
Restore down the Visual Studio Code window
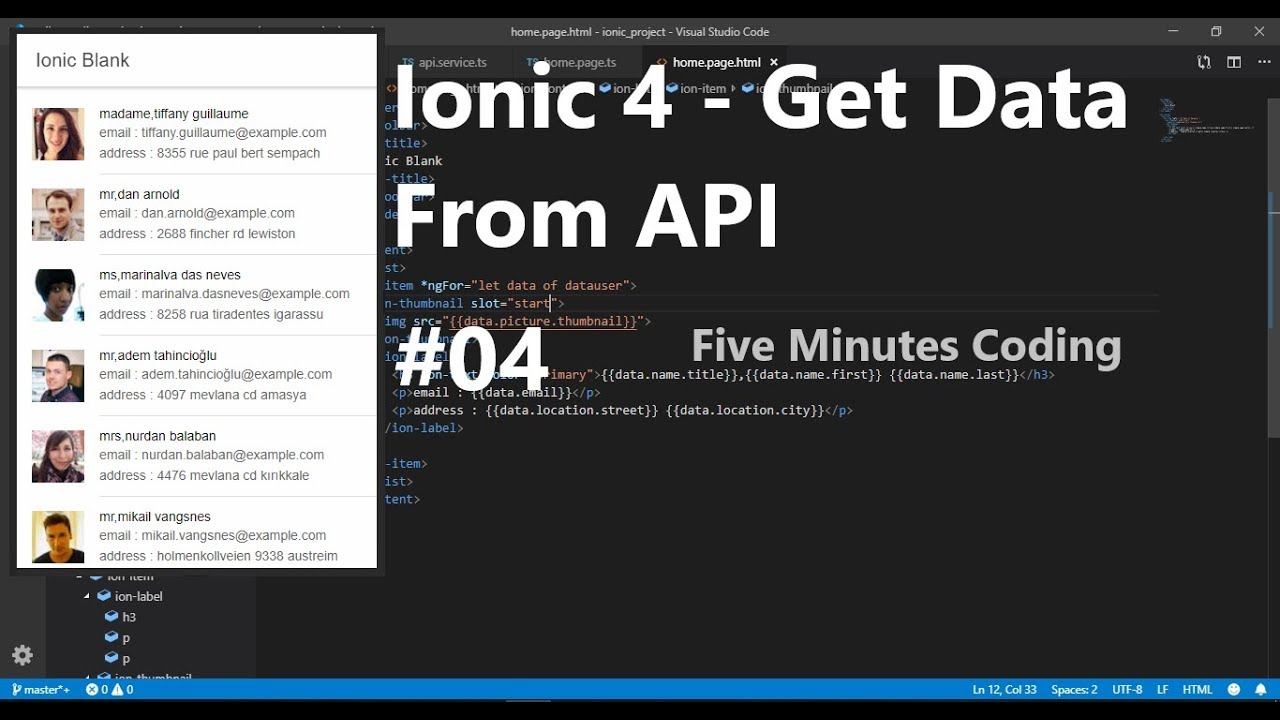click(x=1216, y=31)
